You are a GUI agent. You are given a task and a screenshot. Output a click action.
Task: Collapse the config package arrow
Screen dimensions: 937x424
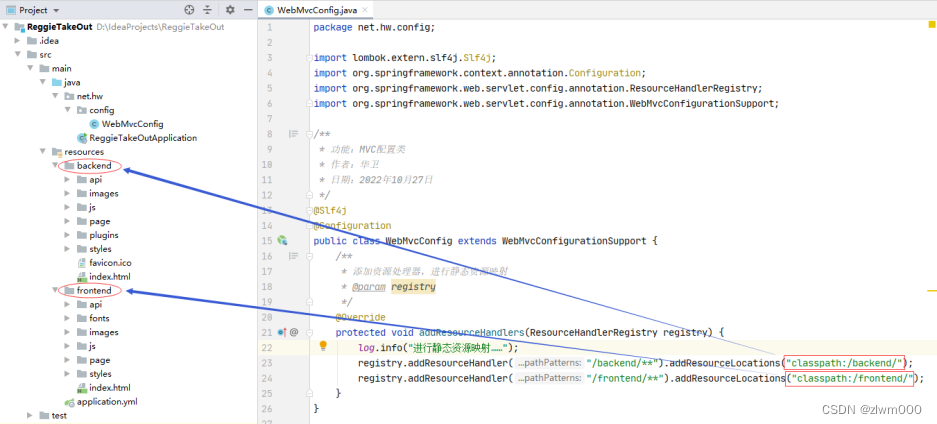[x=68, y=110]
